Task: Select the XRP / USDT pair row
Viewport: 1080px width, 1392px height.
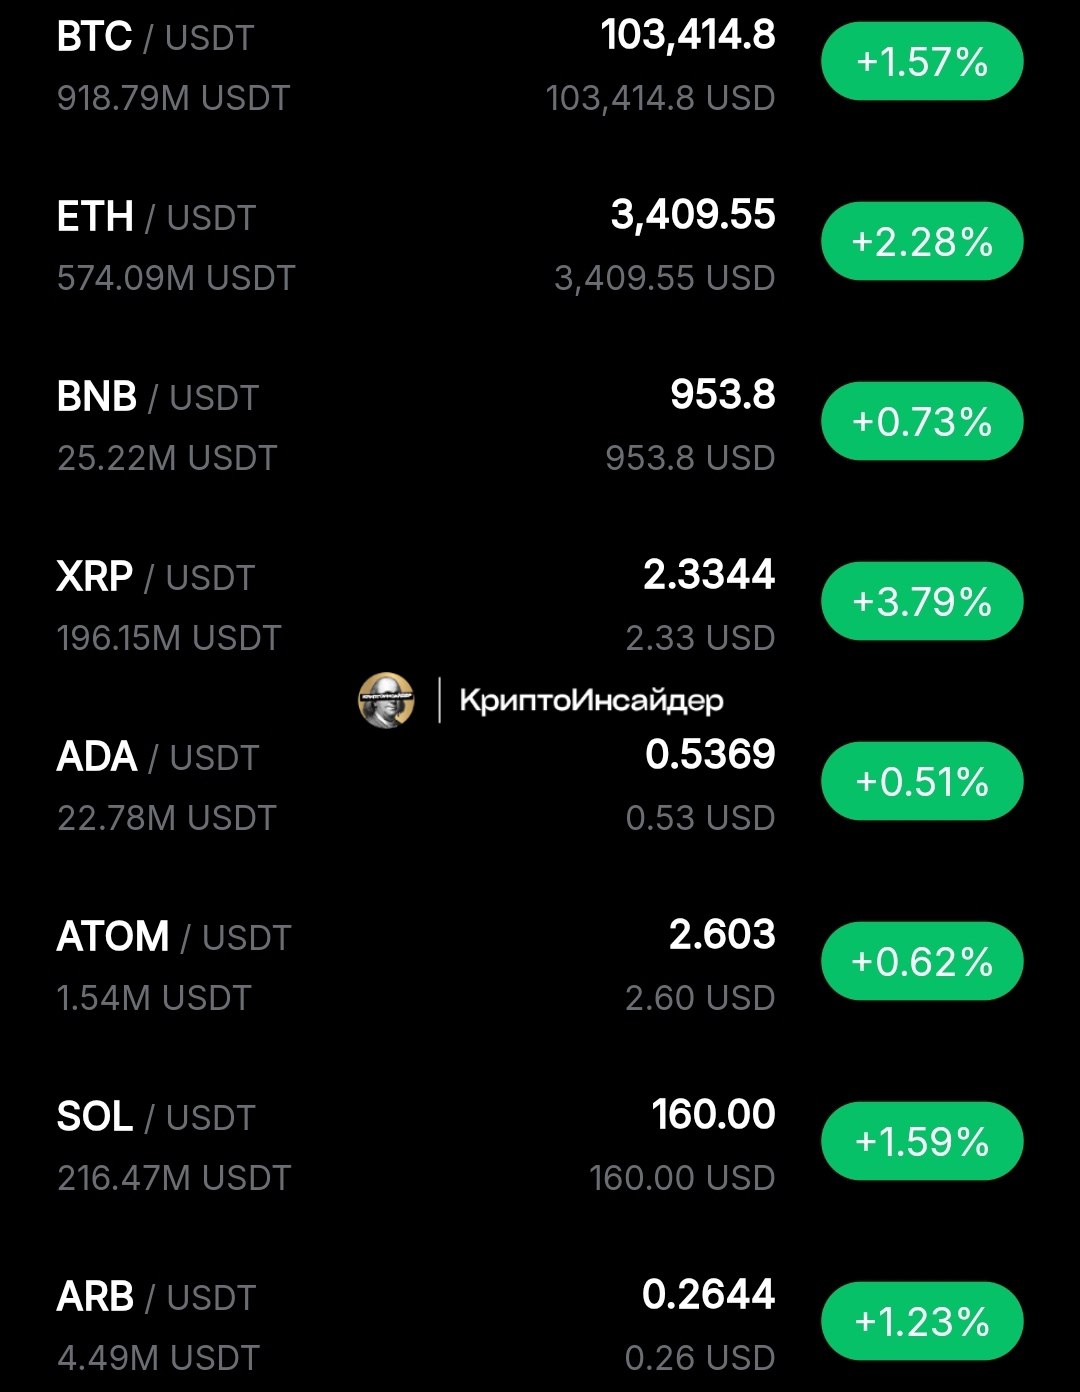Action: 156,578
